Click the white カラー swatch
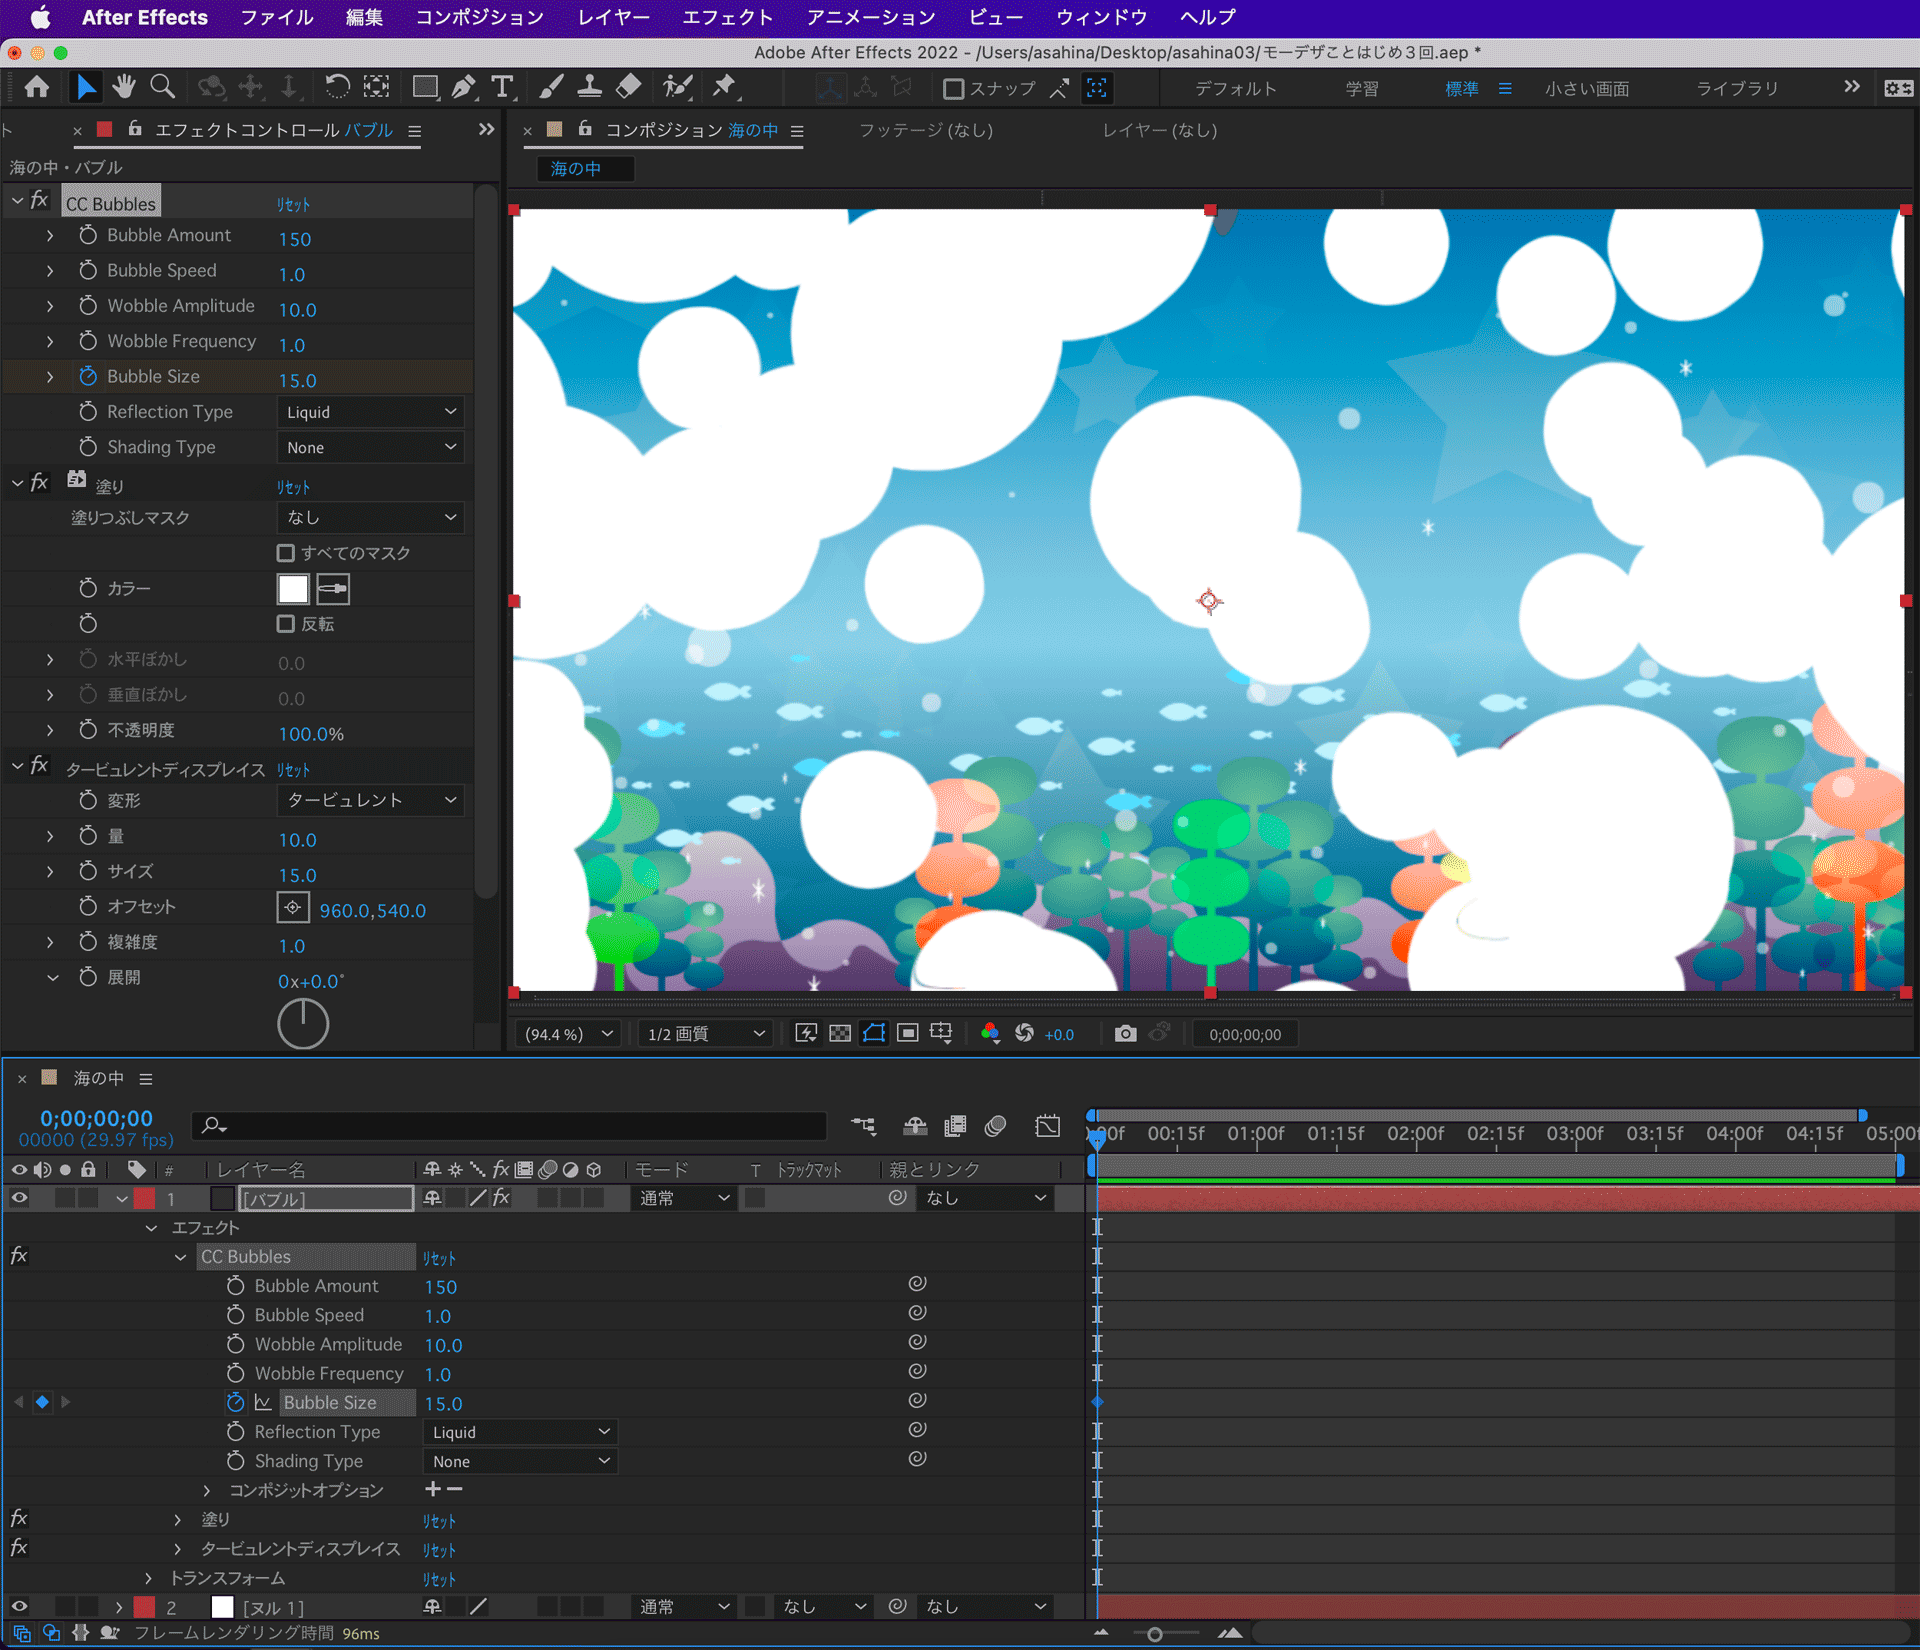 (293, 589)
